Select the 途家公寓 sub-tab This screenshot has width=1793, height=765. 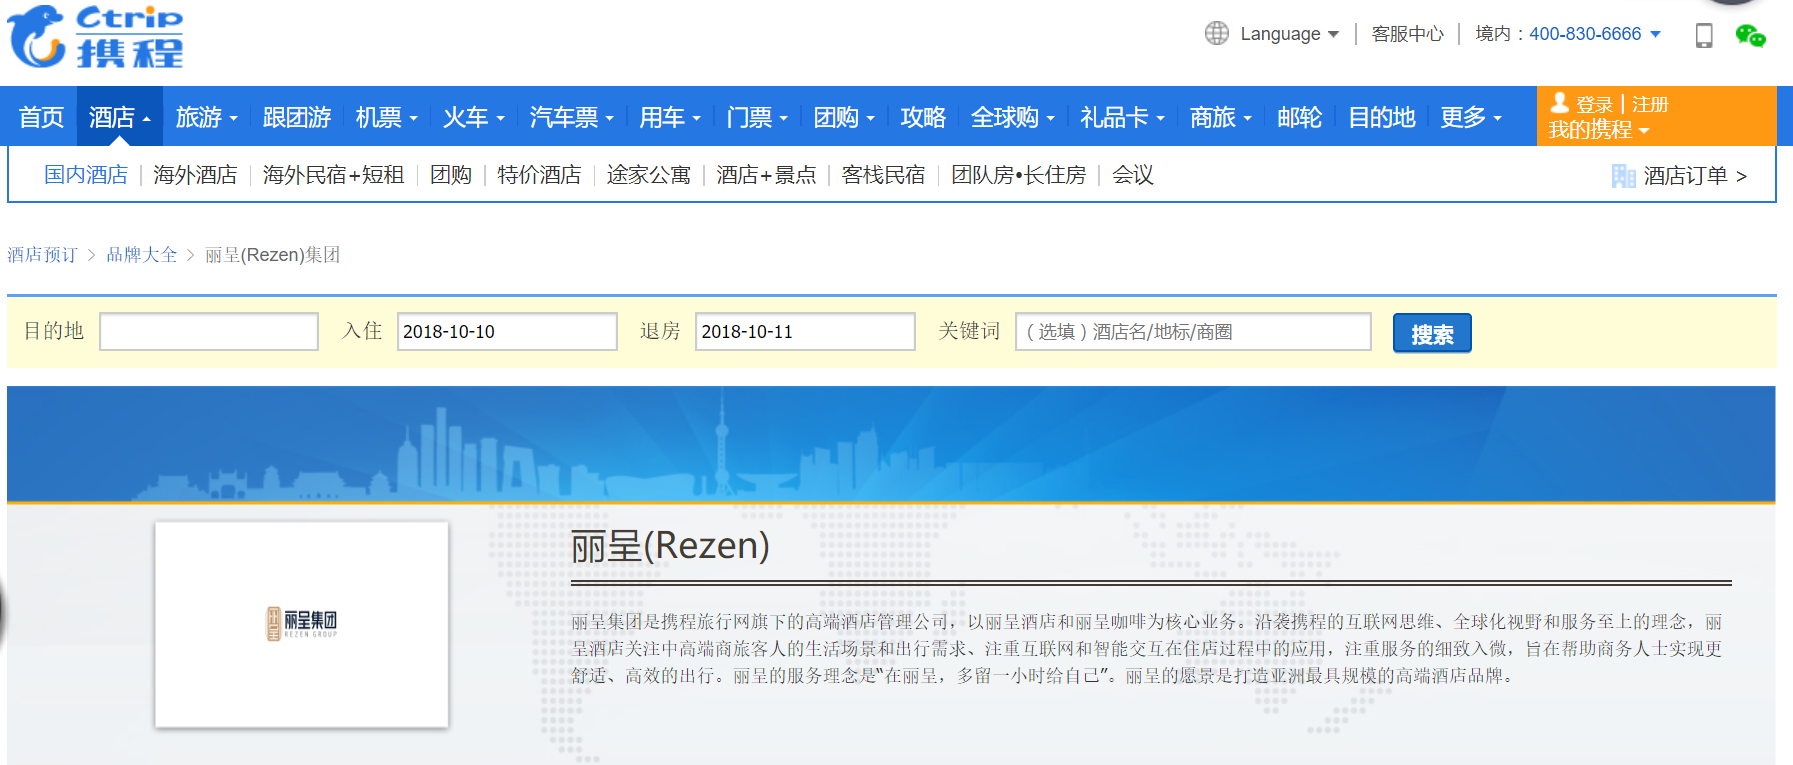coord(649,175)
